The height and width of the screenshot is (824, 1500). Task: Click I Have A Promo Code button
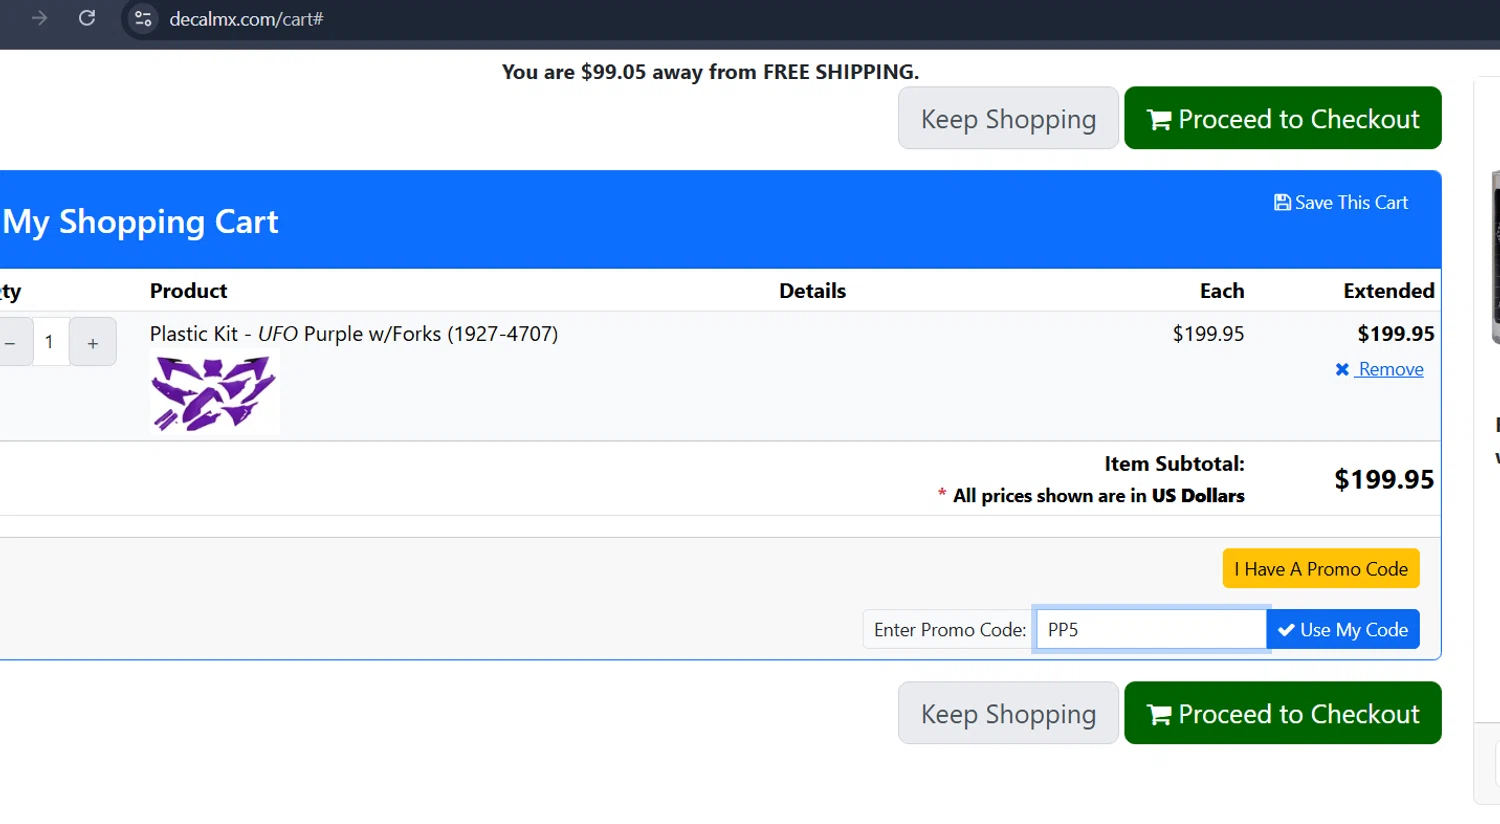(1321, 569)
